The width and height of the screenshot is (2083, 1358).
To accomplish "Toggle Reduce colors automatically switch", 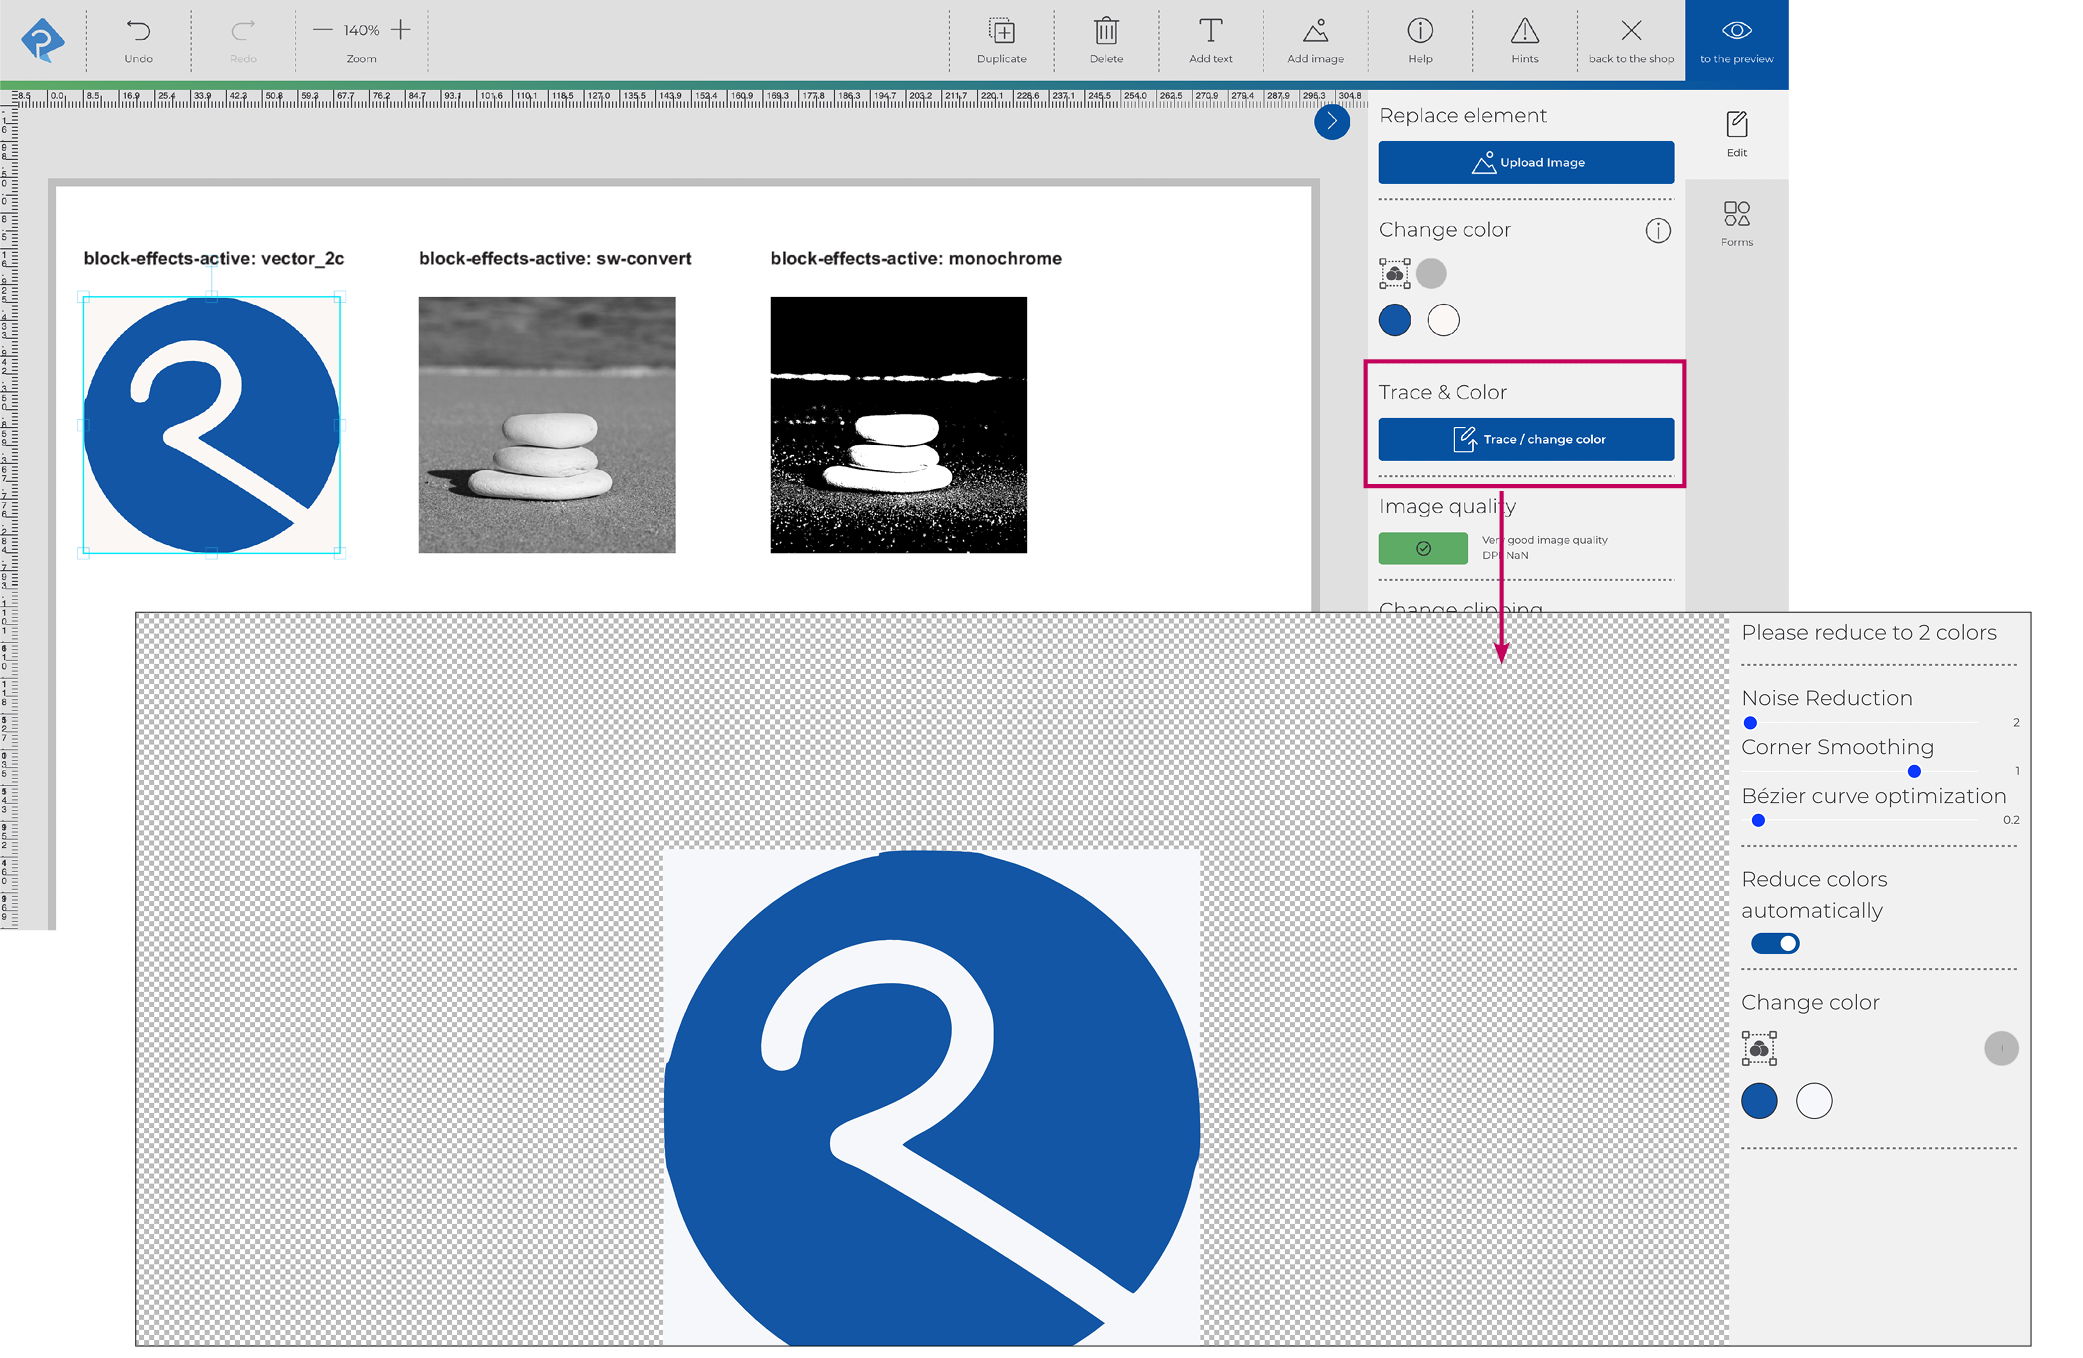I will [x=1775, y=943].
